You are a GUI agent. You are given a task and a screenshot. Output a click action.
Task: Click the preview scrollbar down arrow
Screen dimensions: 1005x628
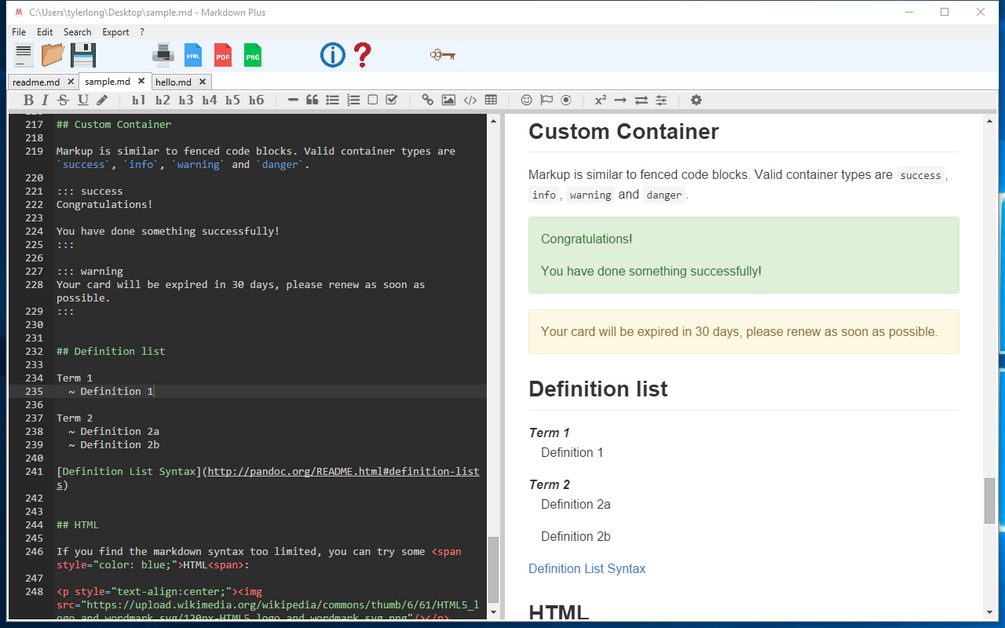pyautogui.click(x=990, y=613)
